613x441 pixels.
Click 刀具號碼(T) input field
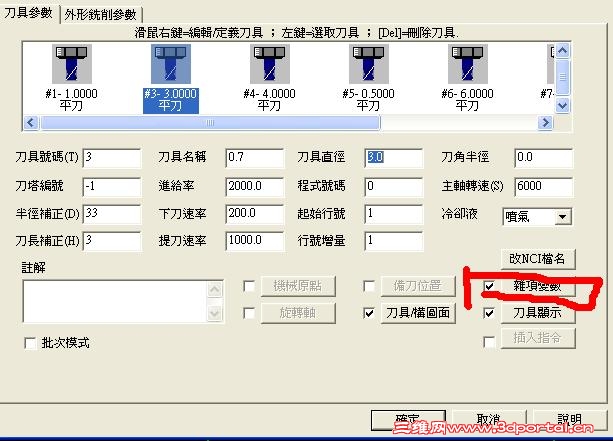[x=112, y=158]
